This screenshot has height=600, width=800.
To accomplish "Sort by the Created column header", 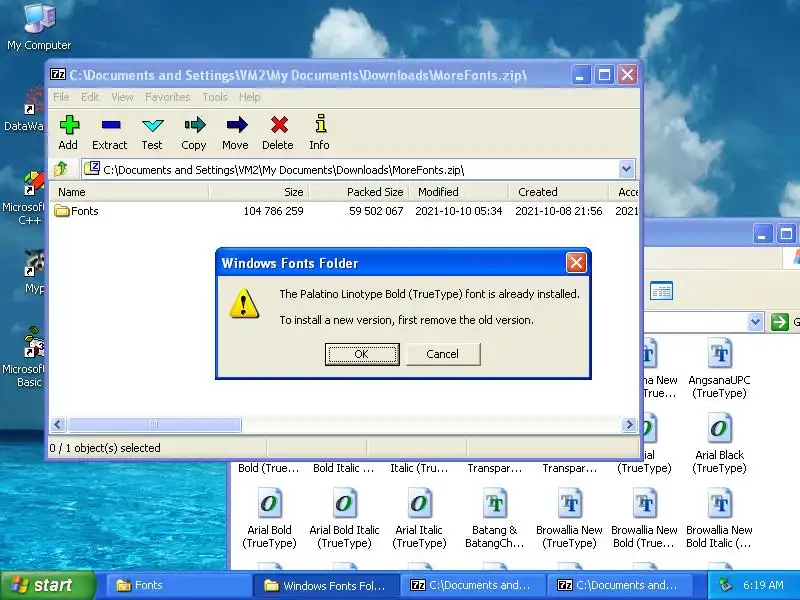I will [x=559, y=192].
